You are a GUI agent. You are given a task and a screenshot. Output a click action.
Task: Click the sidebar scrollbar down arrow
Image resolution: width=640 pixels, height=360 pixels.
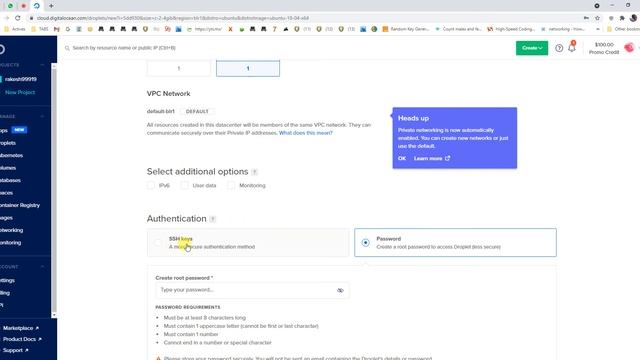coord(54,315)
